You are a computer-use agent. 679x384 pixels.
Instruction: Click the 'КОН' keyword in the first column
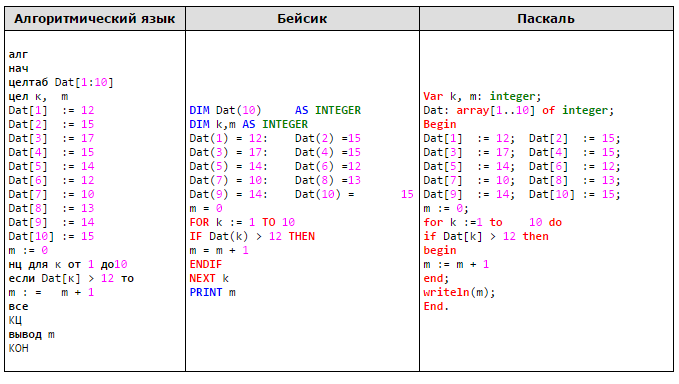coord(19,348)
